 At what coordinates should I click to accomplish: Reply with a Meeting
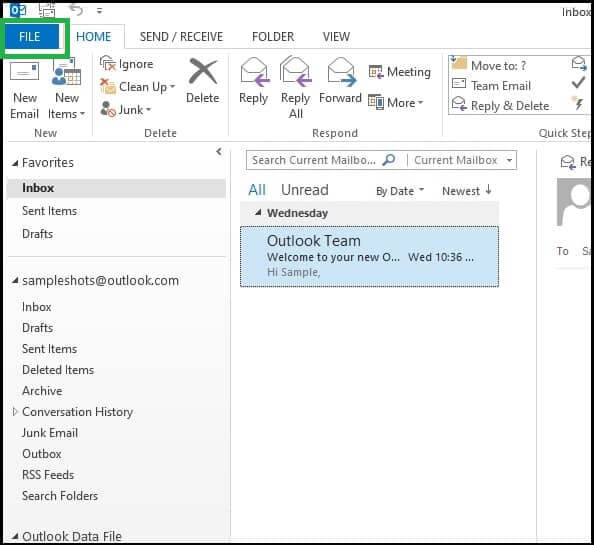(400, 72)
